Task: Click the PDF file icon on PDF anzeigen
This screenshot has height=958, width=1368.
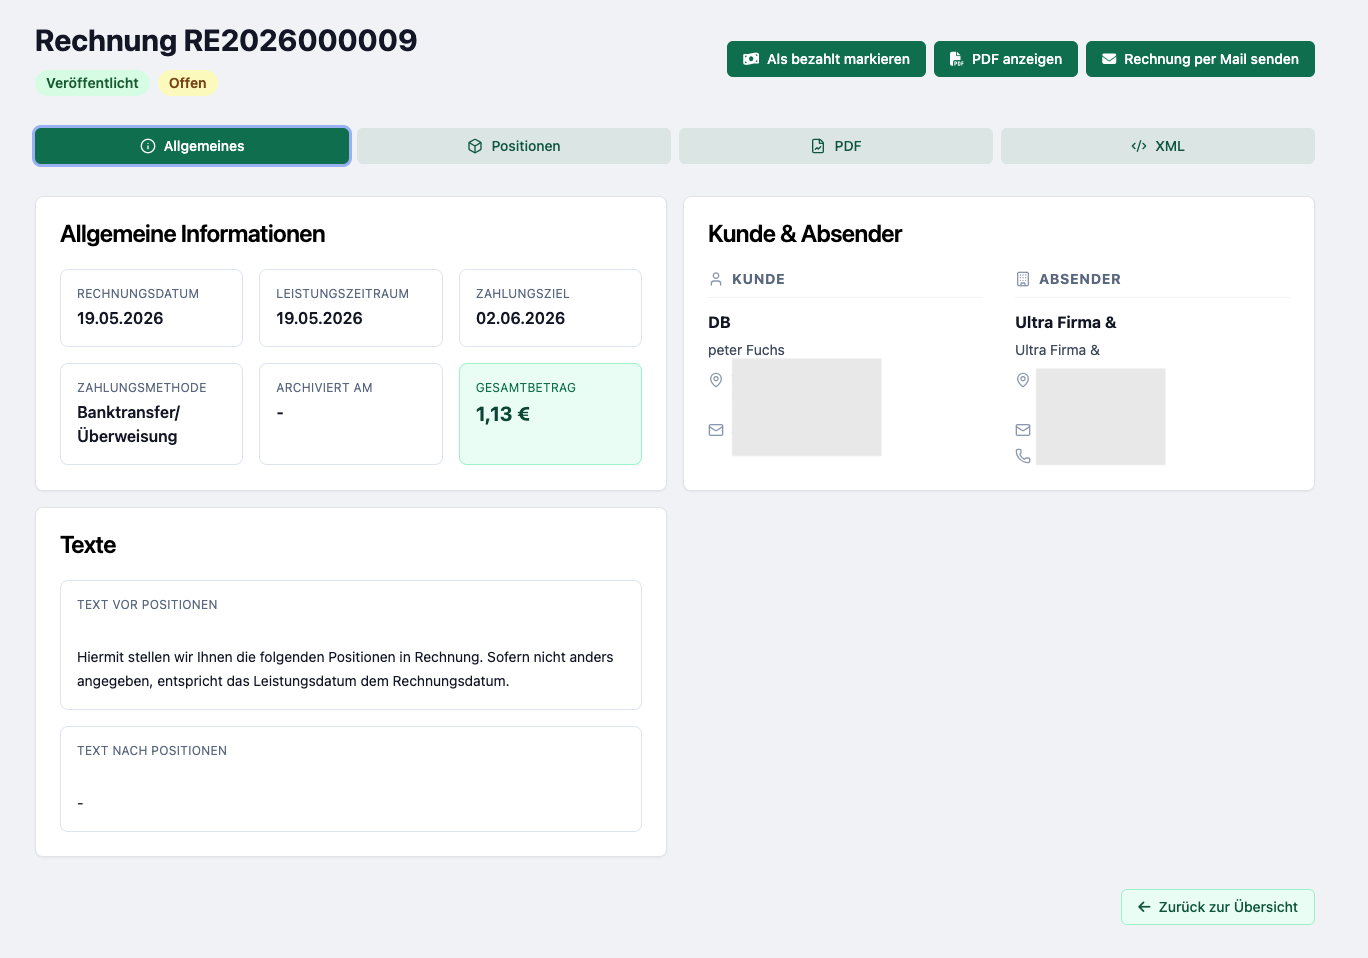Action: coord(957,59)
